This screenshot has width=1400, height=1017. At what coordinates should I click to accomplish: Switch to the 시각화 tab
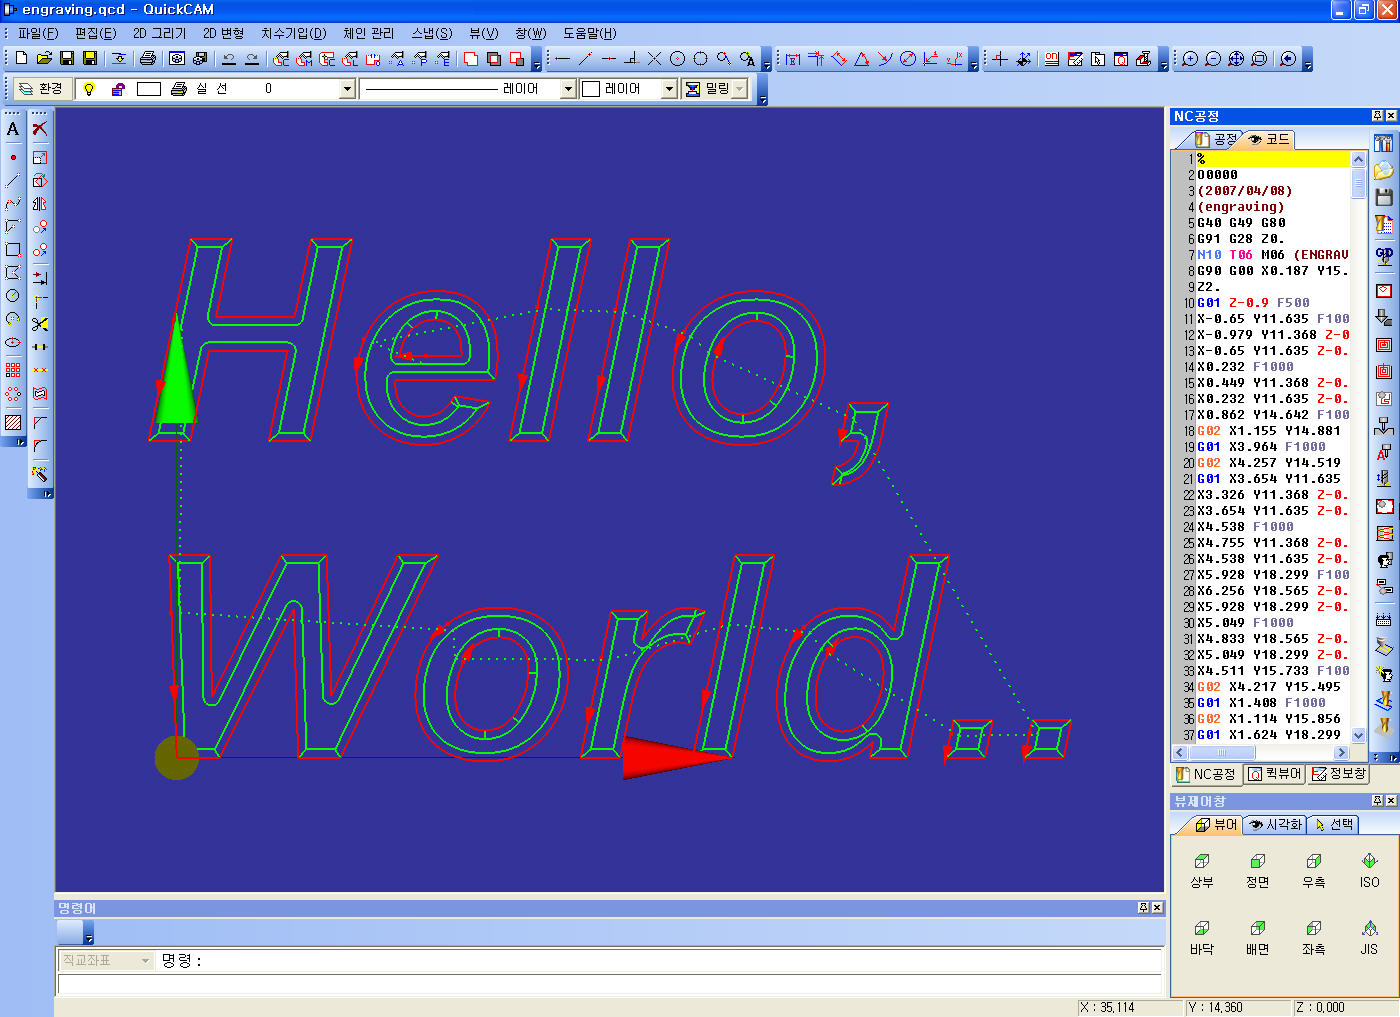click(x=1276, y=824)
